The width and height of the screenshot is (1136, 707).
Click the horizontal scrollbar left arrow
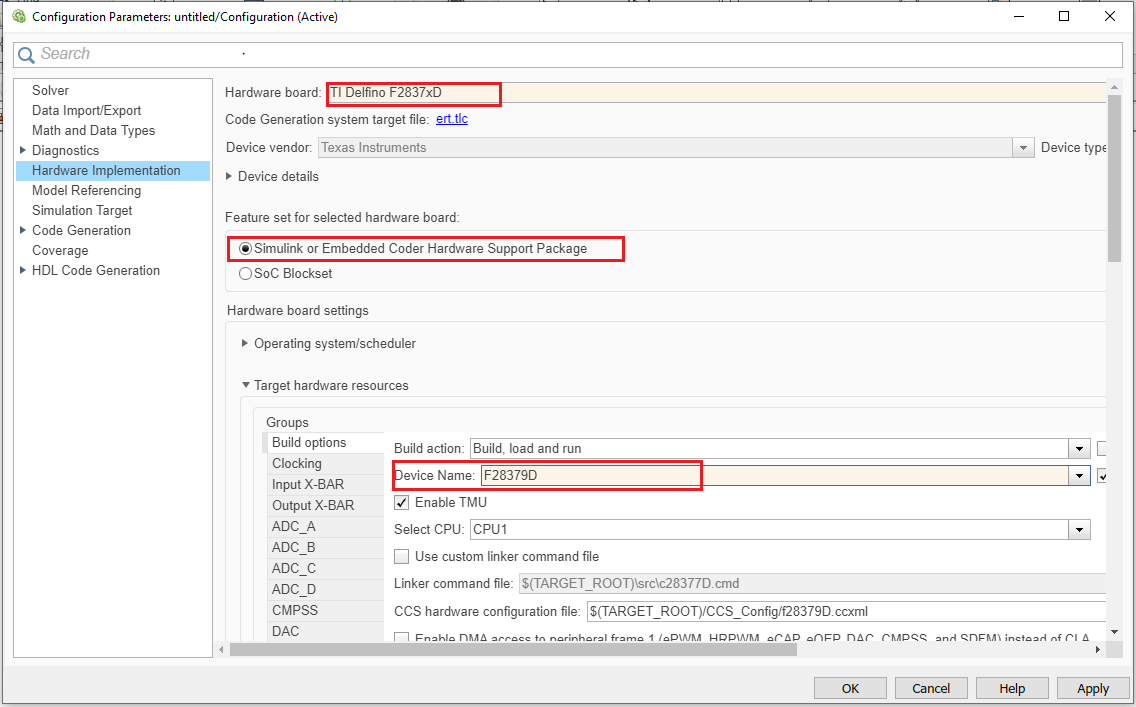pyautogui.click(x=222, y=650)
